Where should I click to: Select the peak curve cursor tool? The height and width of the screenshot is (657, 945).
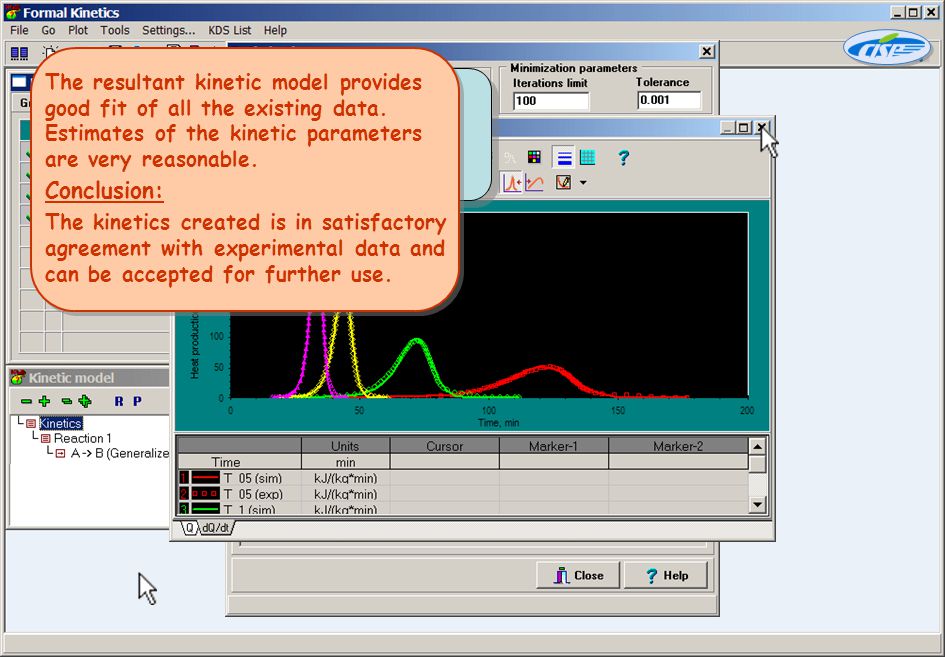pyautogui.click(x=512, y=183)
